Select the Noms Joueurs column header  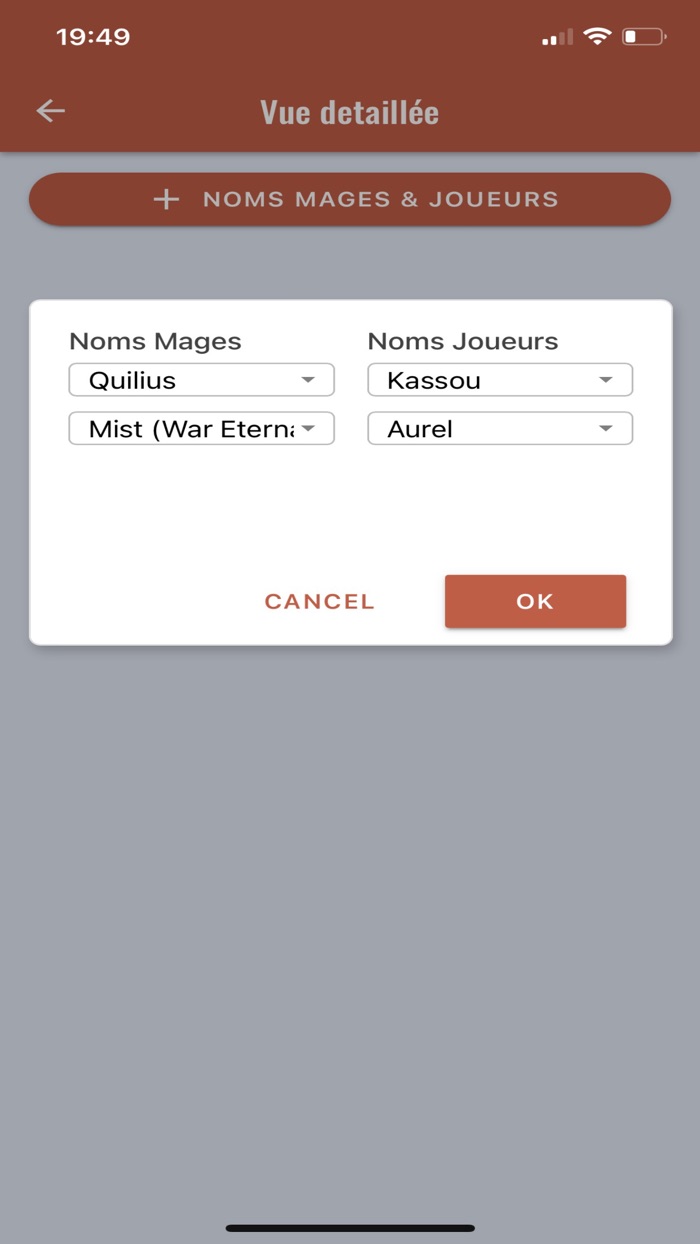point(462,341)
